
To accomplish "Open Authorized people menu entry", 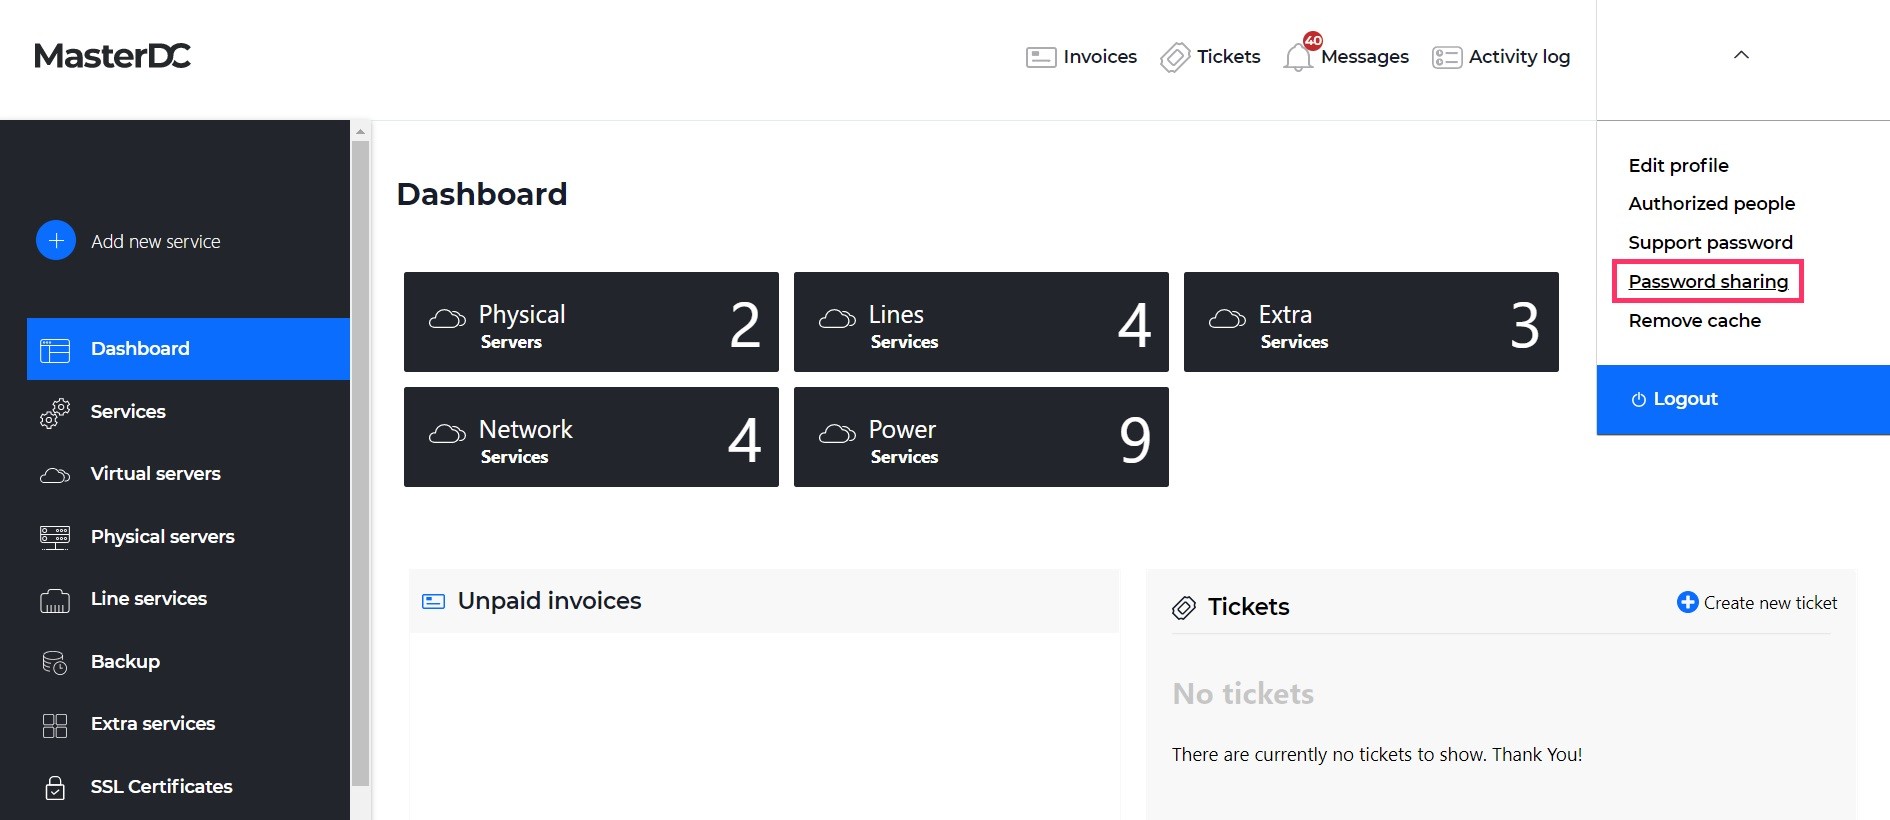I will coord(1711,203).
